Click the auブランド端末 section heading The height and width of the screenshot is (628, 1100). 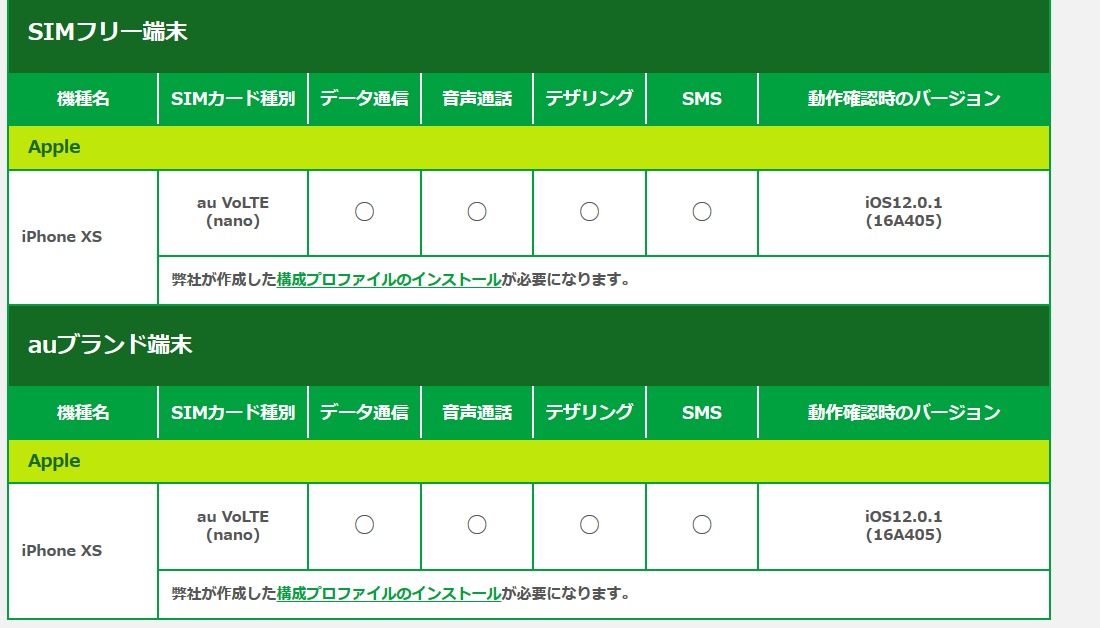110,345
